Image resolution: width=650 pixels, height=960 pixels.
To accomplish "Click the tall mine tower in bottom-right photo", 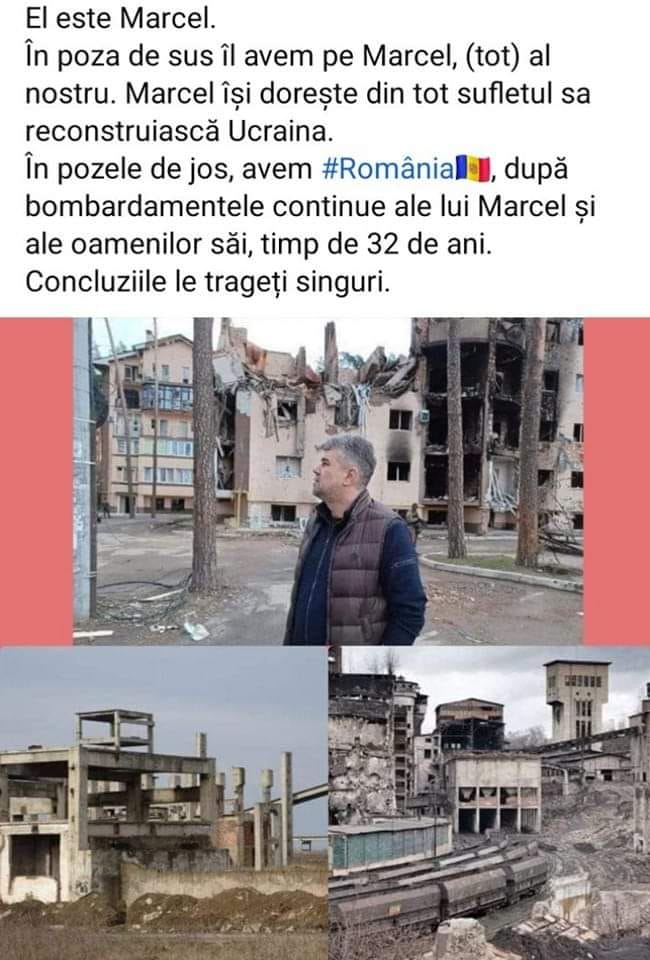I will 577,701.
